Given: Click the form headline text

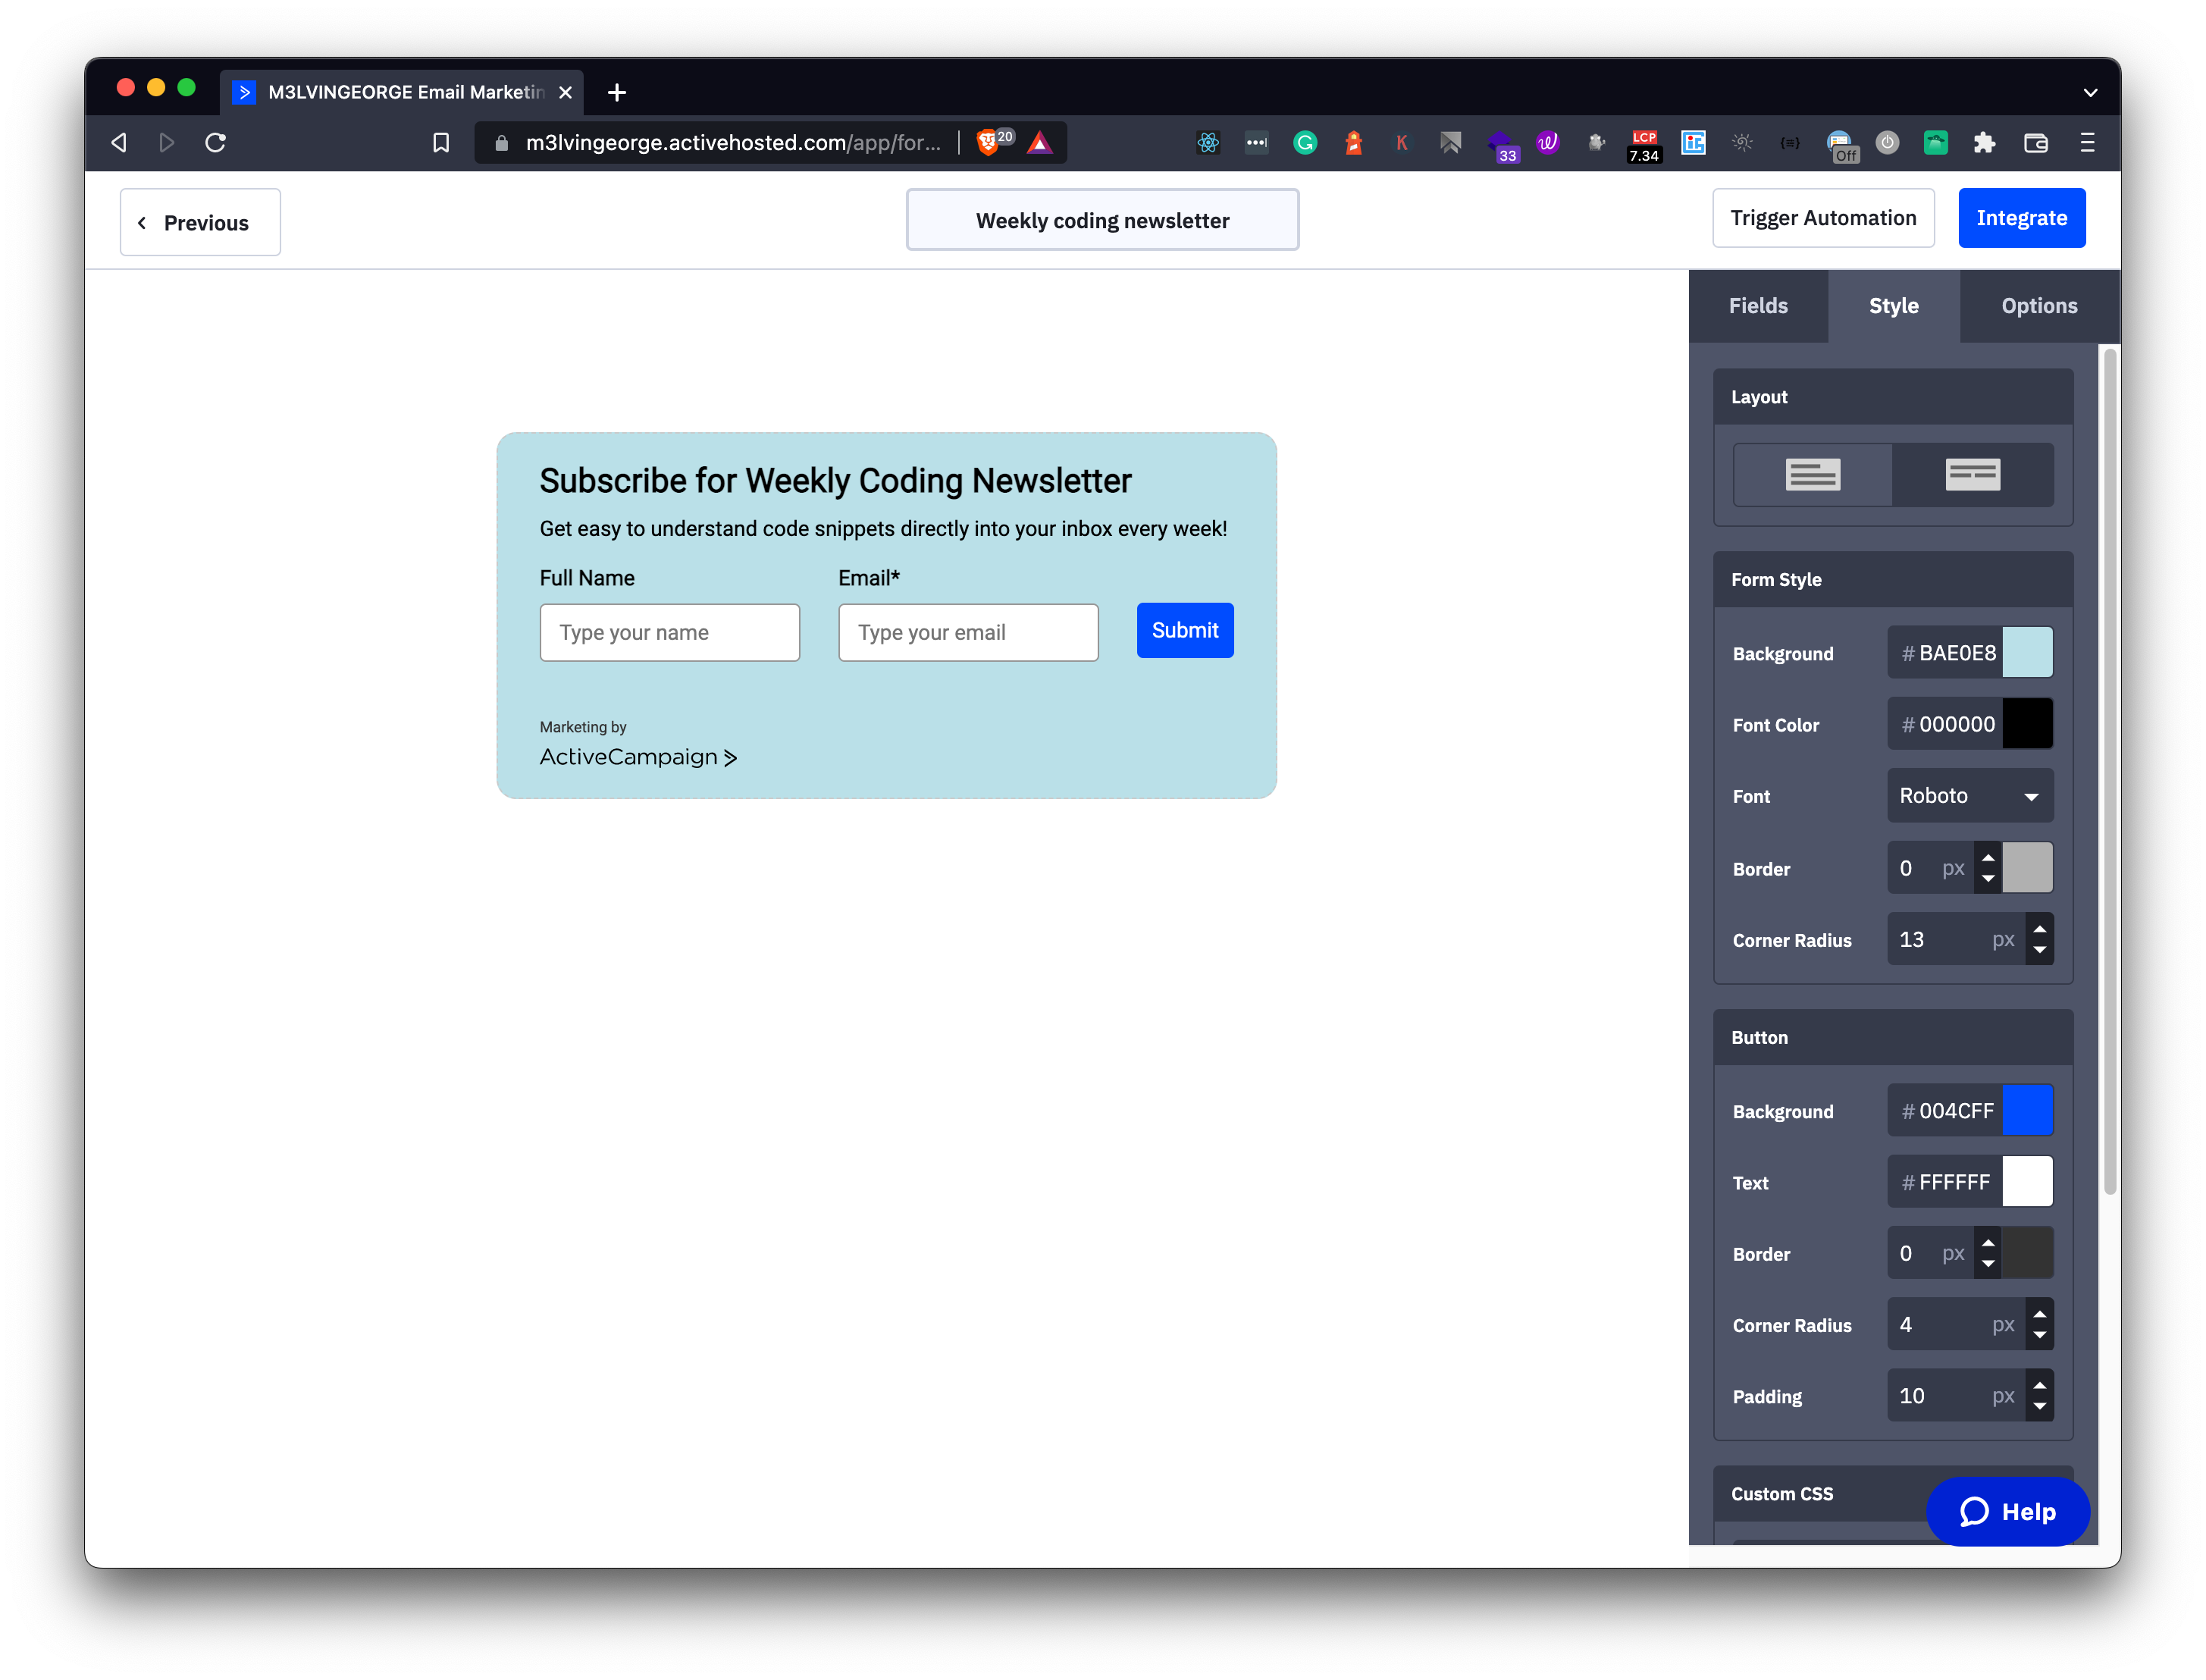Looking at the screenshot, I should (x=835, y=481).
